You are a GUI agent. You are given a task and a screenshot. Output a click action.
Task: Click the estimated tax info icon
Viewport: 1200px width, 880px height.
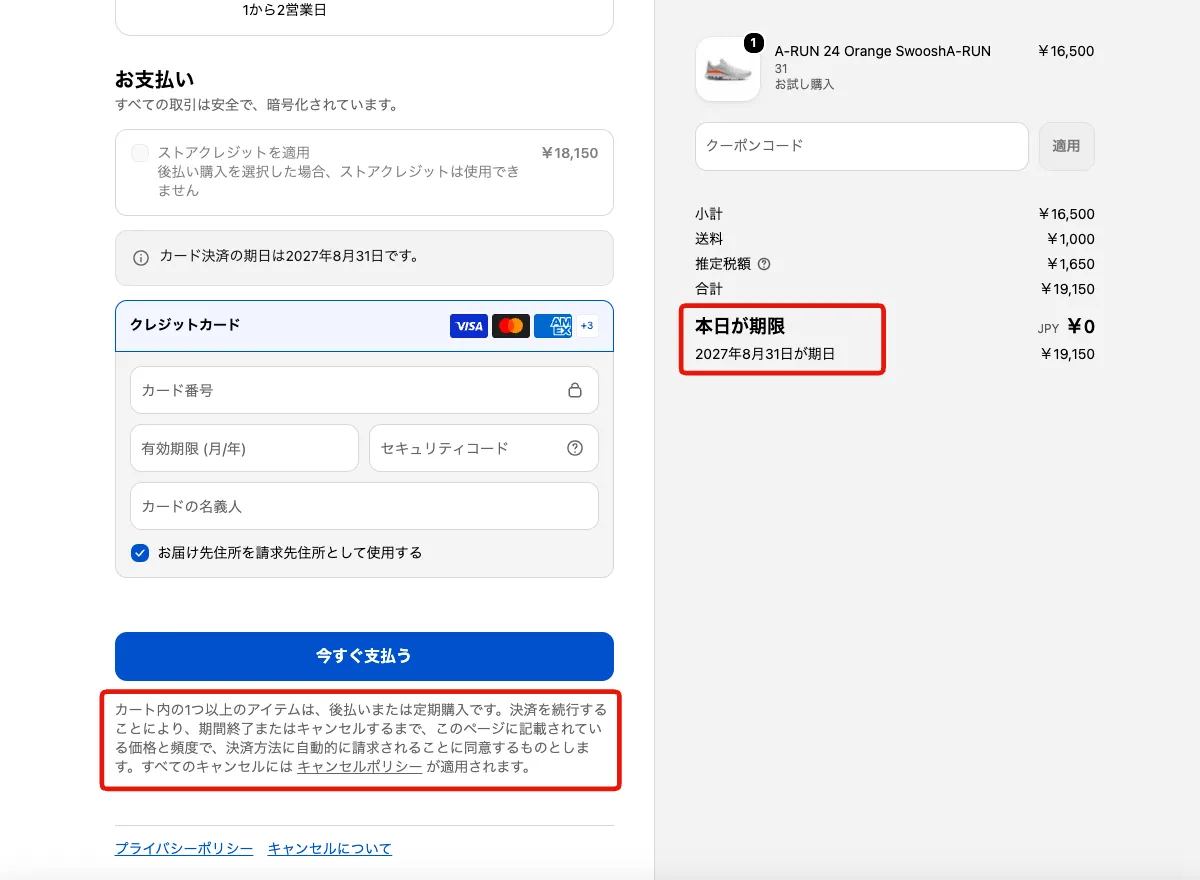pos(764,264)
